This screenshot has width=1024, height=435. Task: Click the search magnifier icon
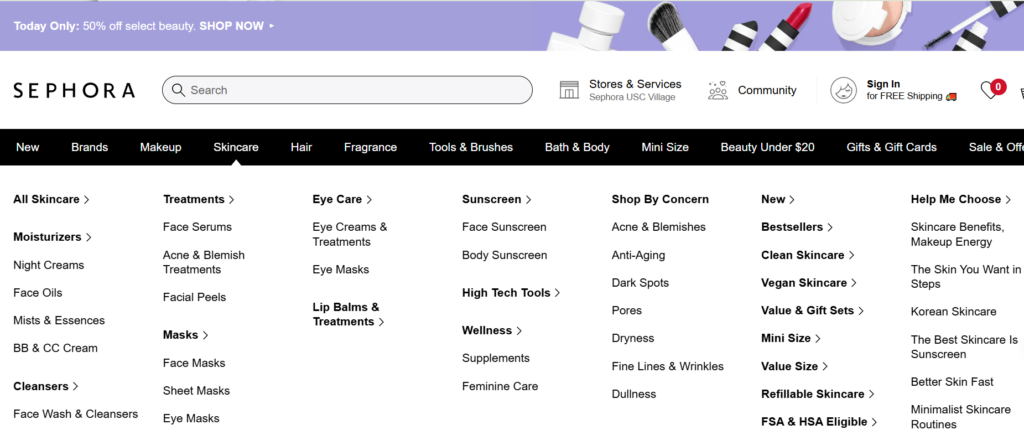point(178,90)
